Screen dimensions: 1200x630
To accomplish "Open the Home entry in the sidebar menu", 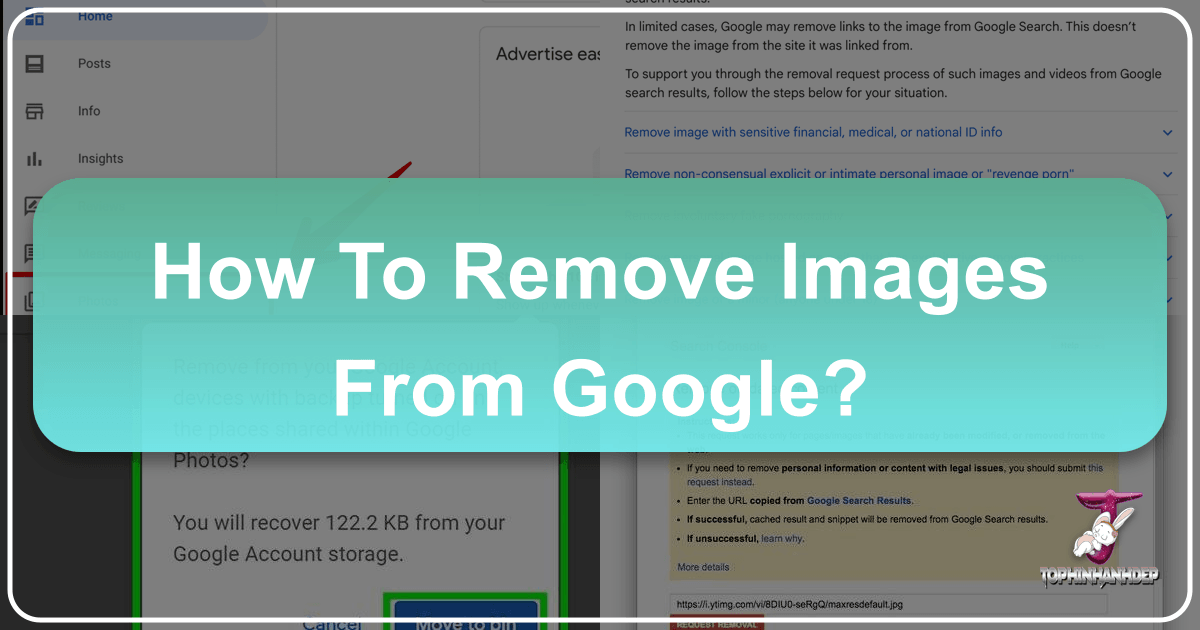I will [95, 16].
